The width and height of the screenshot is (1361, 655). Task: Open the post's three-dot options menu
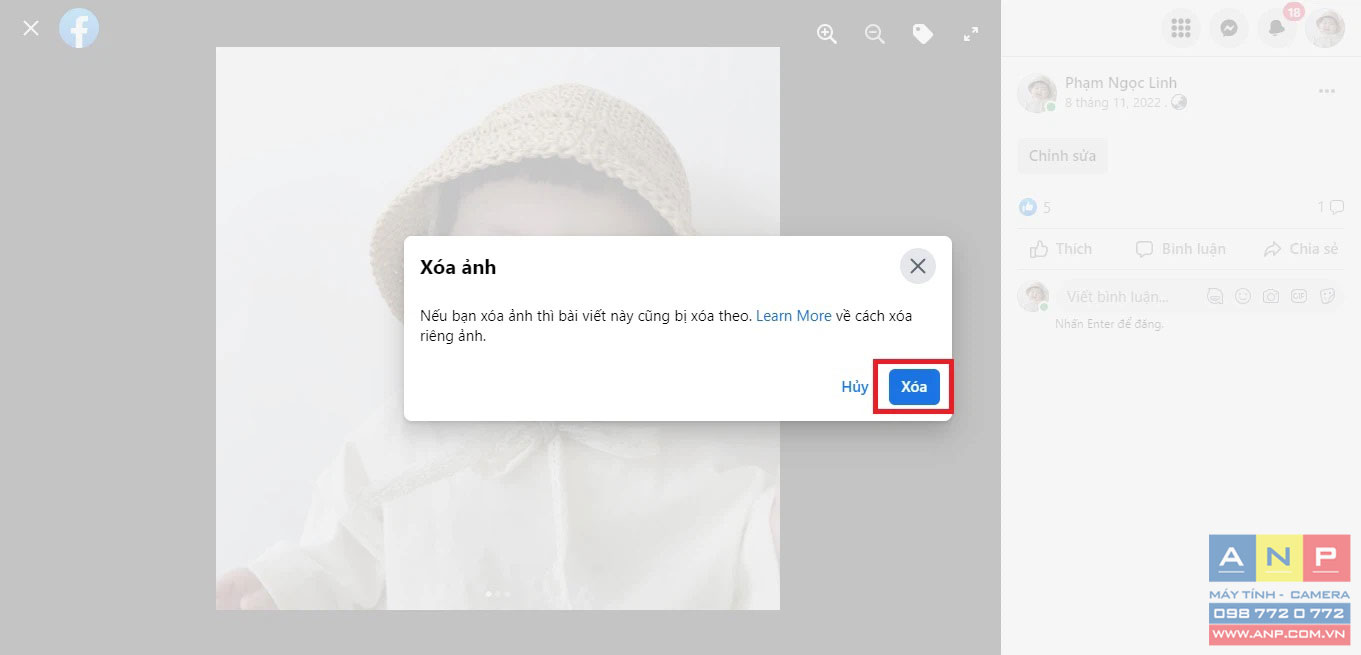click(1327, 91)
